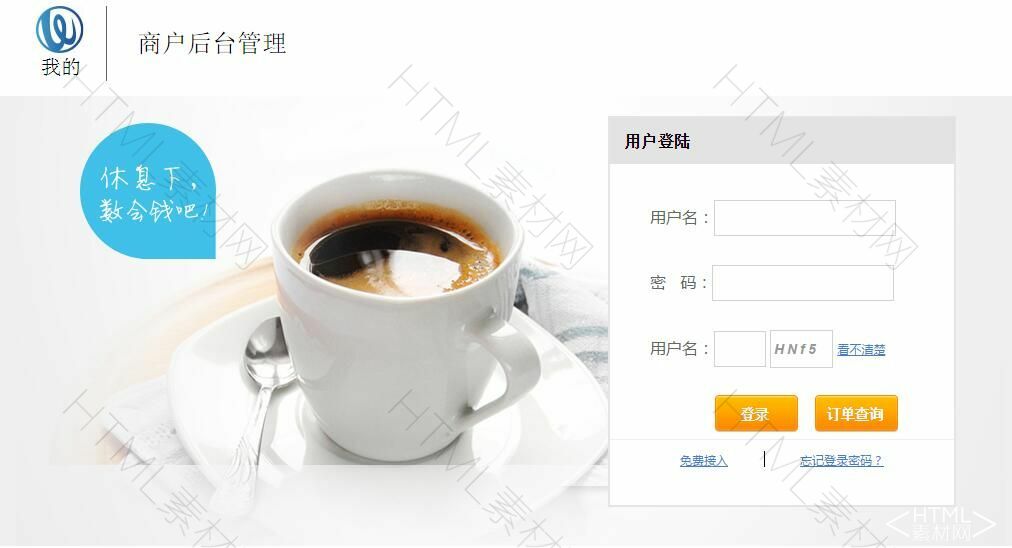1012x548 pixels.
Task: Click the 用户名 label beside captcha box
Action: pyautogui.click(x=679, y=349)
